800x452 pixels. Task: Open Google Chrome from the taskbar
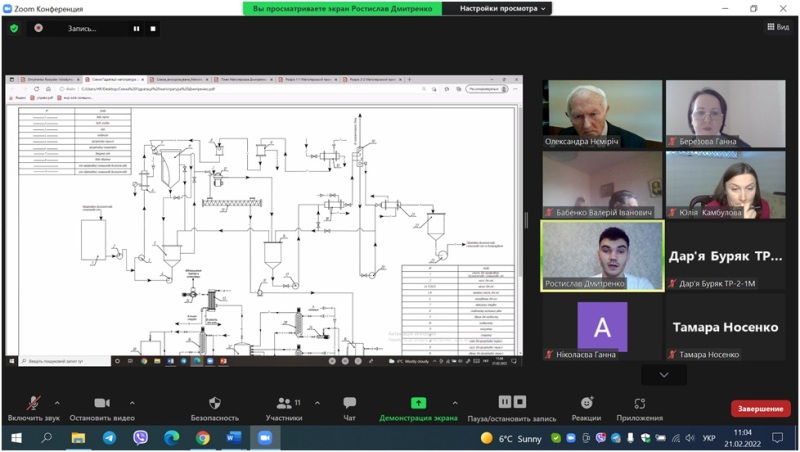[203, 438]
